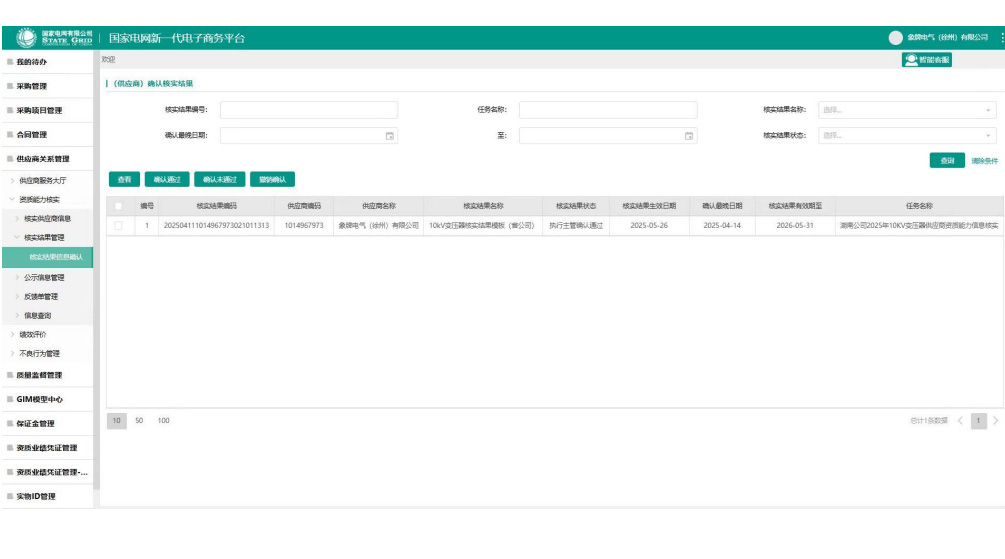Open the 核实结果状态 dropdown
Image resolution: width=1005 pixels, height=559 pixels.
(906, 135)
